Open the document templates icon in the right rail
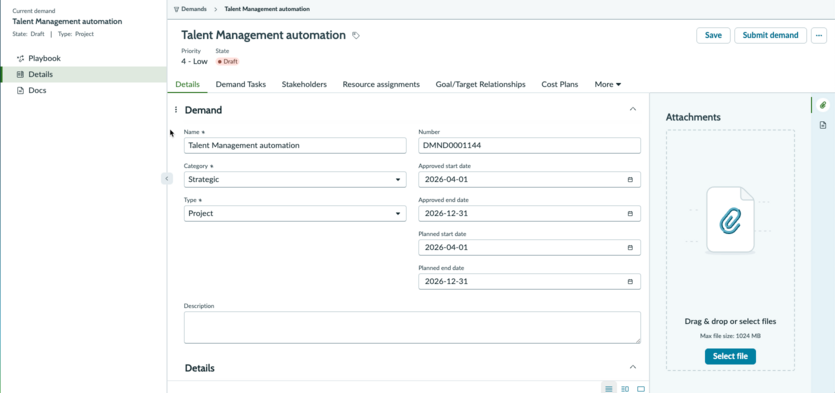835x393 pixels. [823, 125]
